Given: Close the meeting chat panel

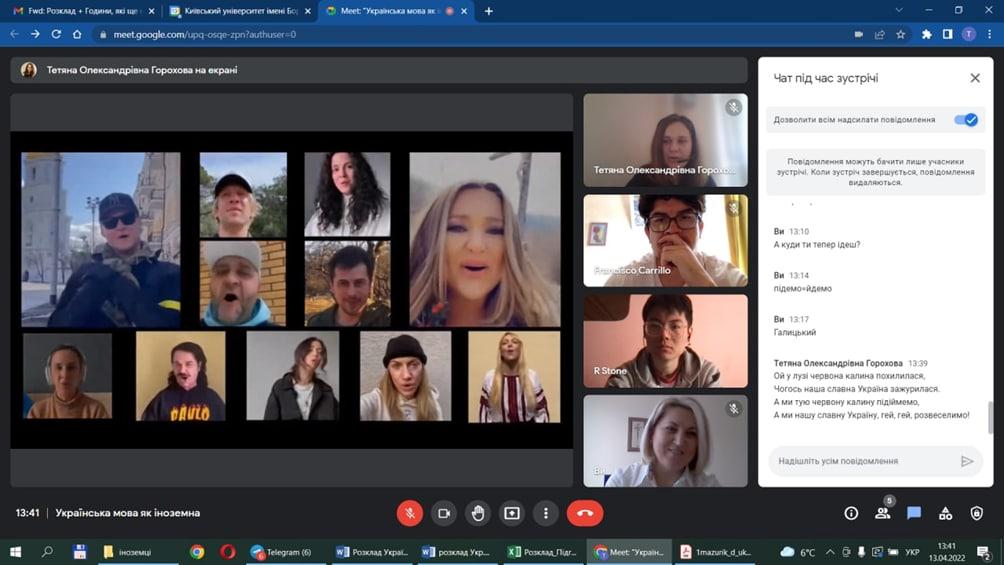Looking at the screenshot, I should point(975,78).
